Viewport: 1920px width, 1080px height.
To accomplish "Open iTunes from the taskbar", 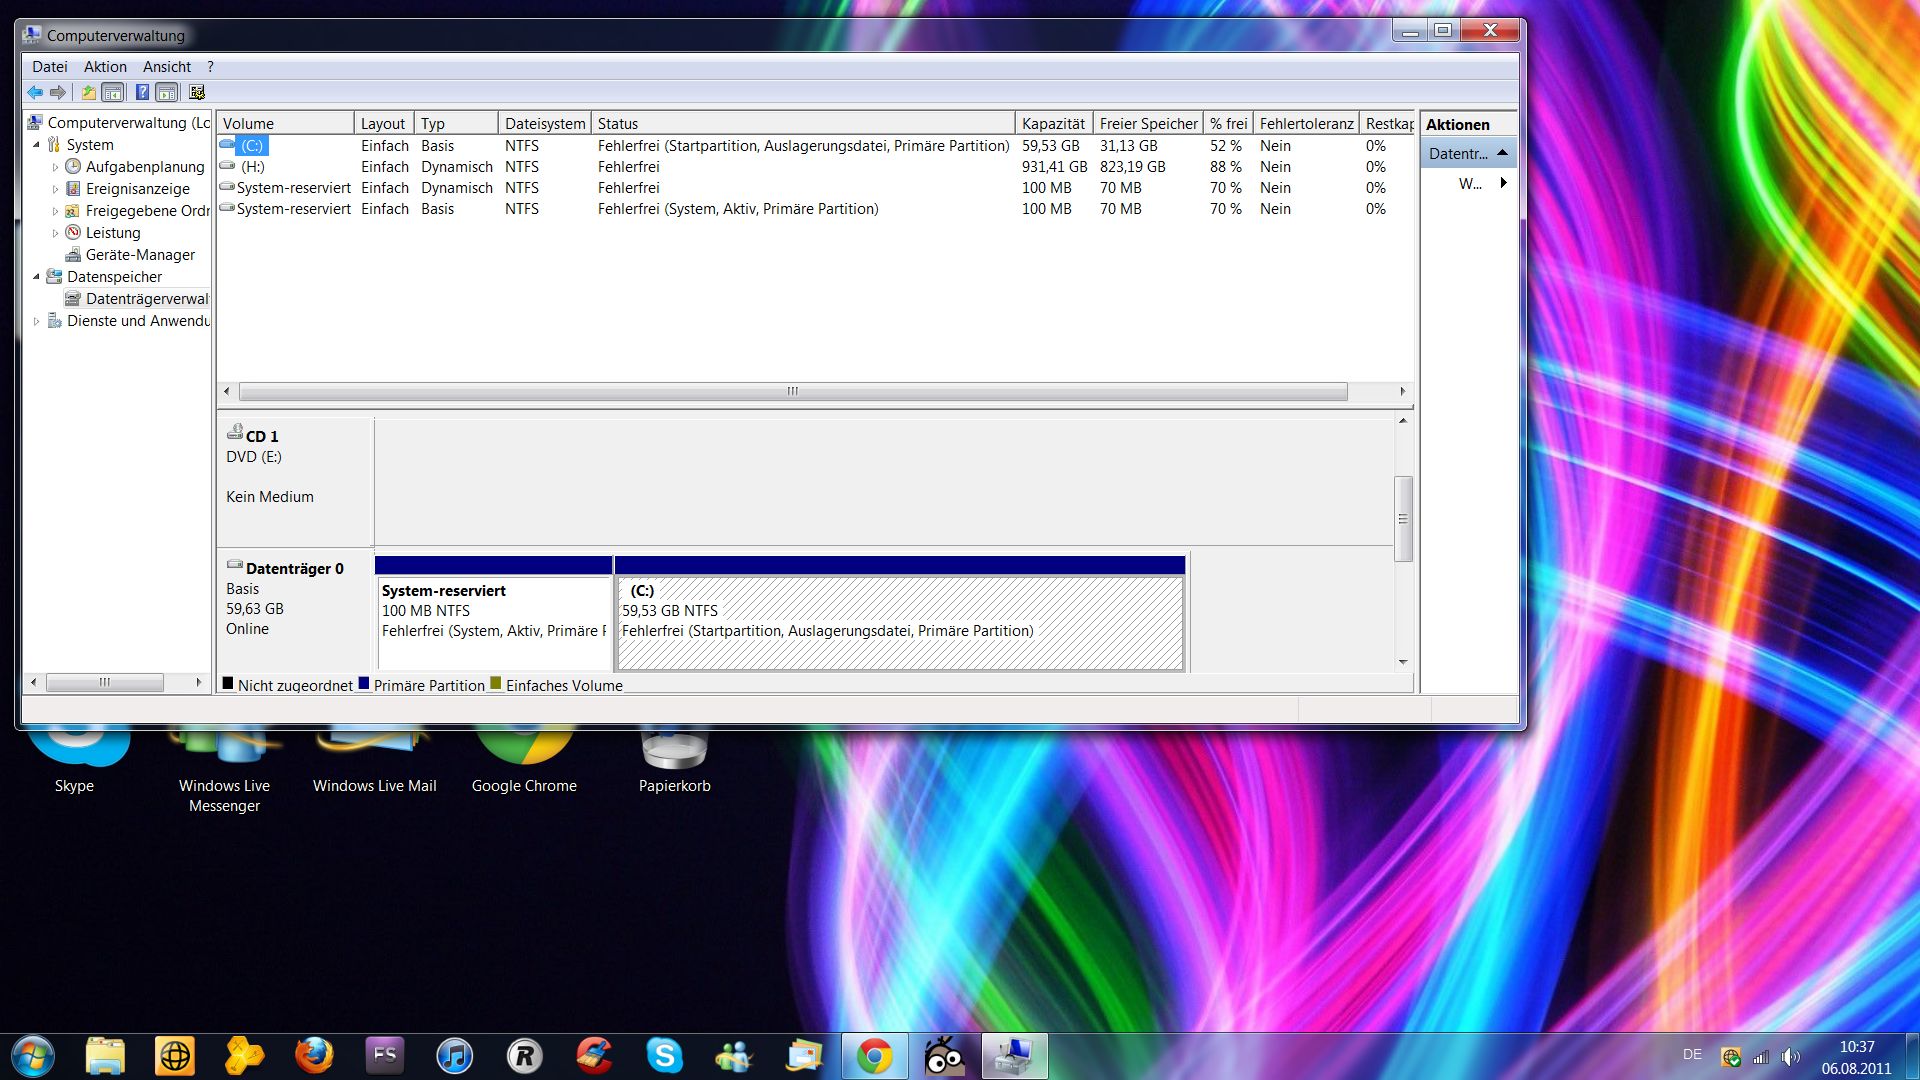I will point(454,1056).
